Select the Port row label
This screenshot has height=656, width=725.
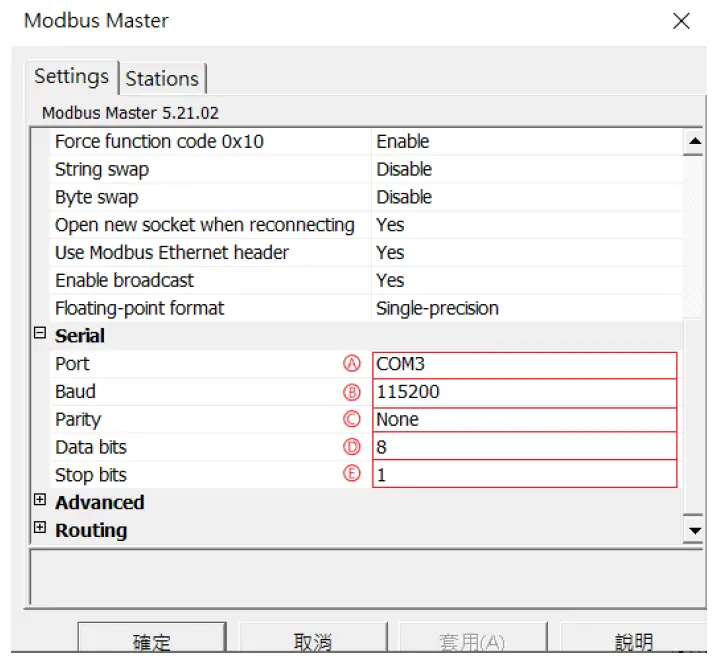click(72, 364)
